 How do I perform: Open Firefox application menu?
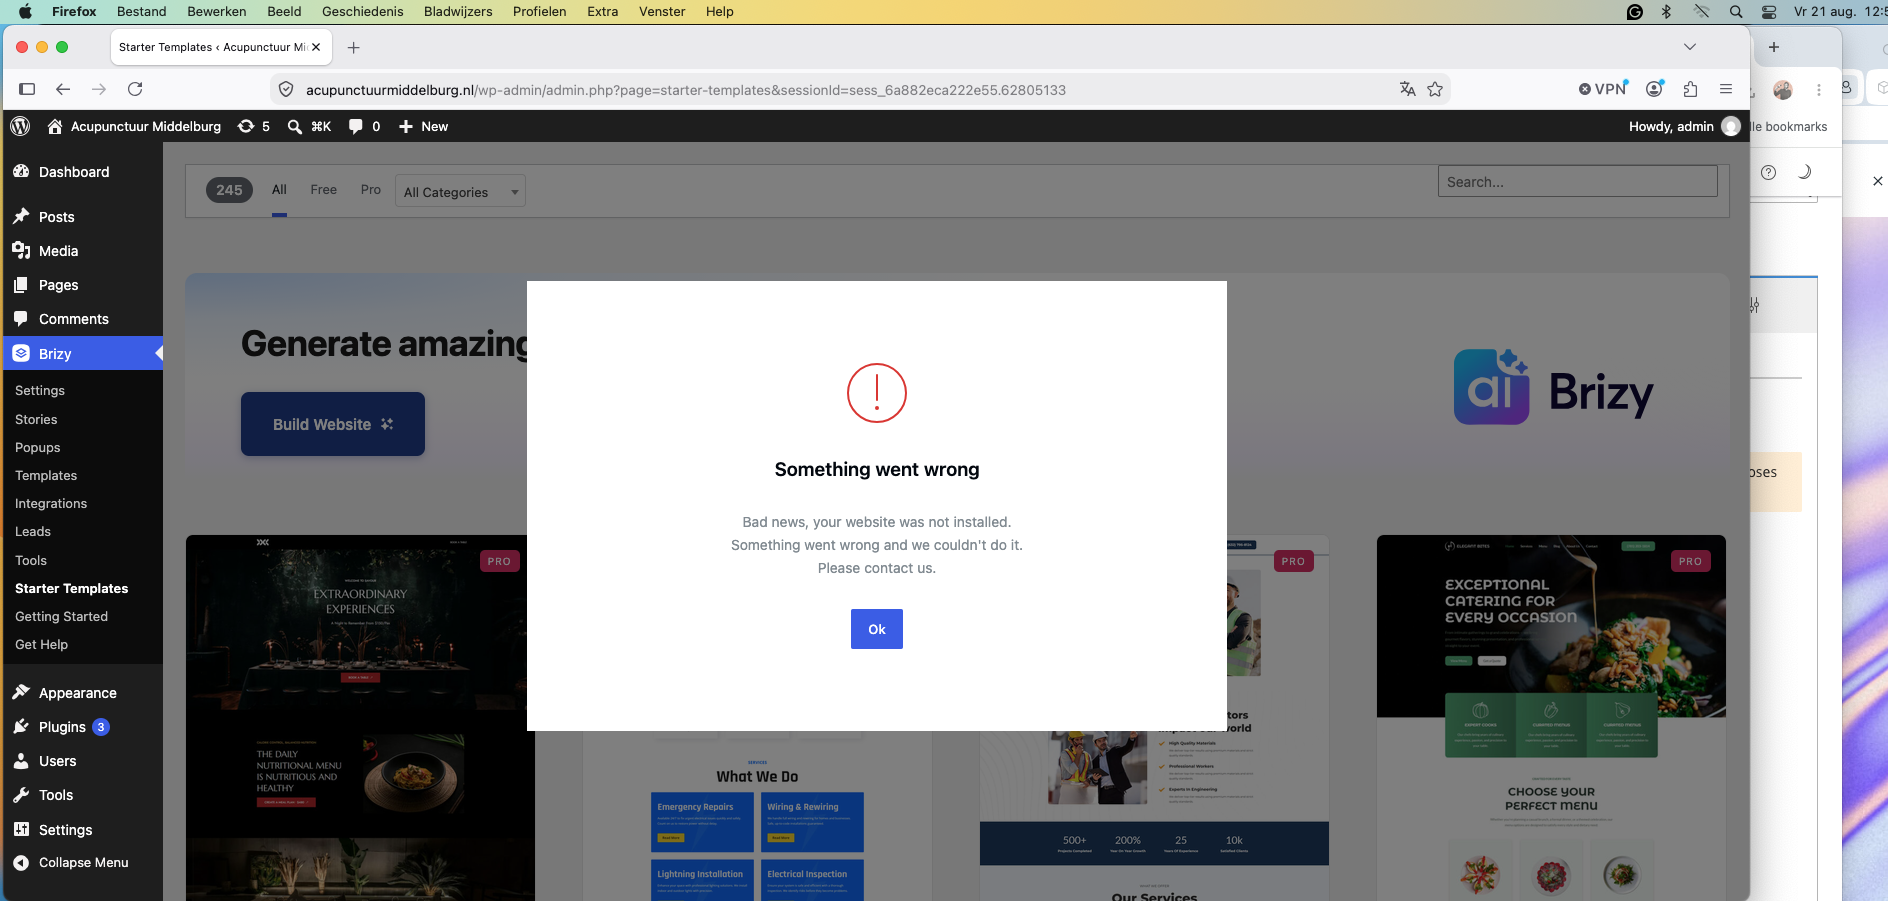1726,89
